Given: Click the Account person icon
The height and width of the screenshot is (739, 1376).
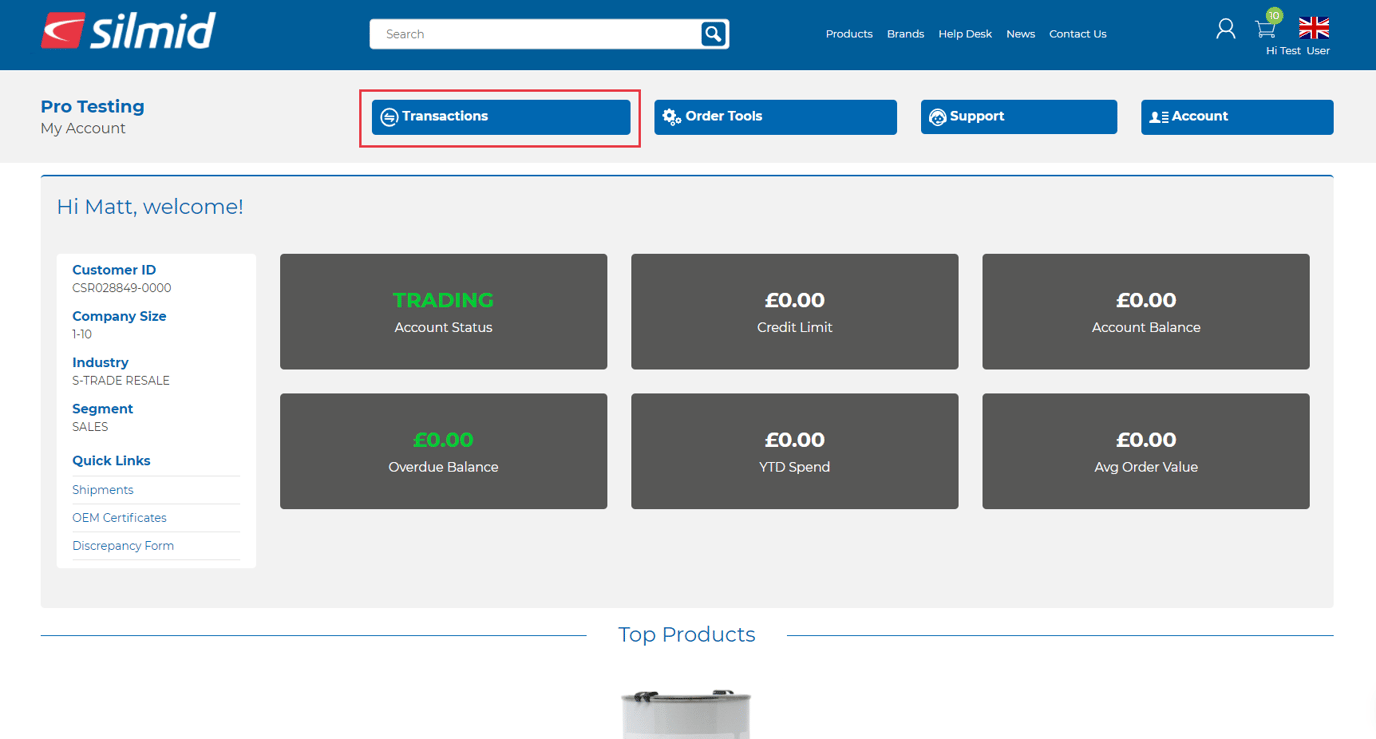Looking at the screenshot, I should coord(1159,117).
